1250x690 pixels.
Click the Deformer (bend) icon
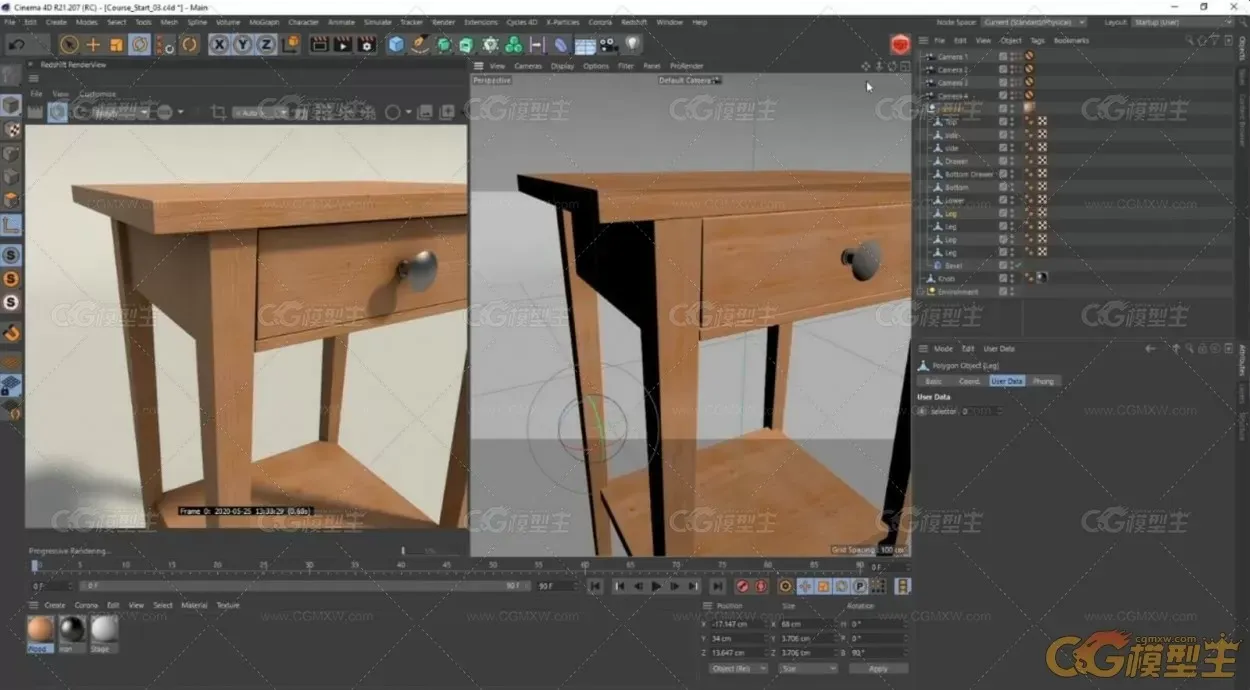pyautogui.click(x=561, y=44)
